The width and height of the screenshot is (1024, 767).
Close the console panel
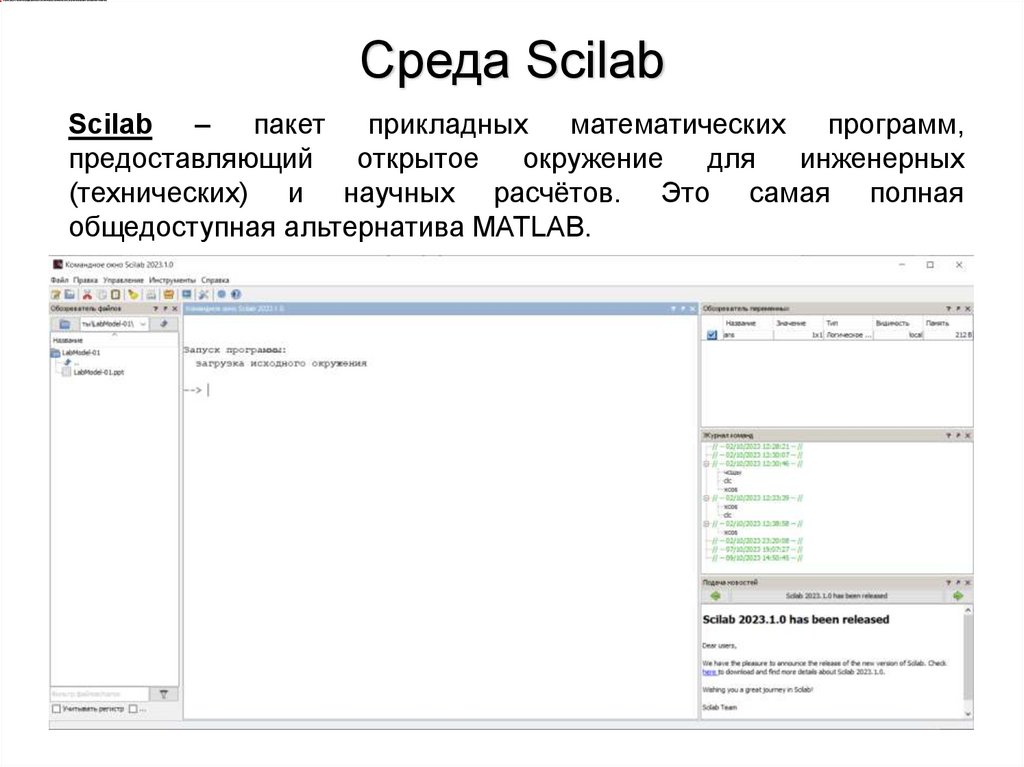(693, 308)
